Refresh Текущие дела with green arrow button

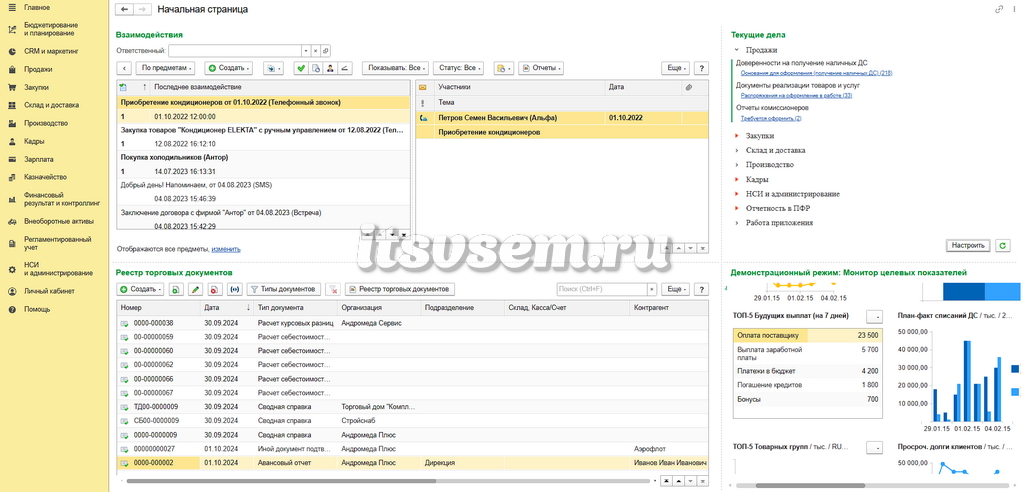coord(1002,246)
